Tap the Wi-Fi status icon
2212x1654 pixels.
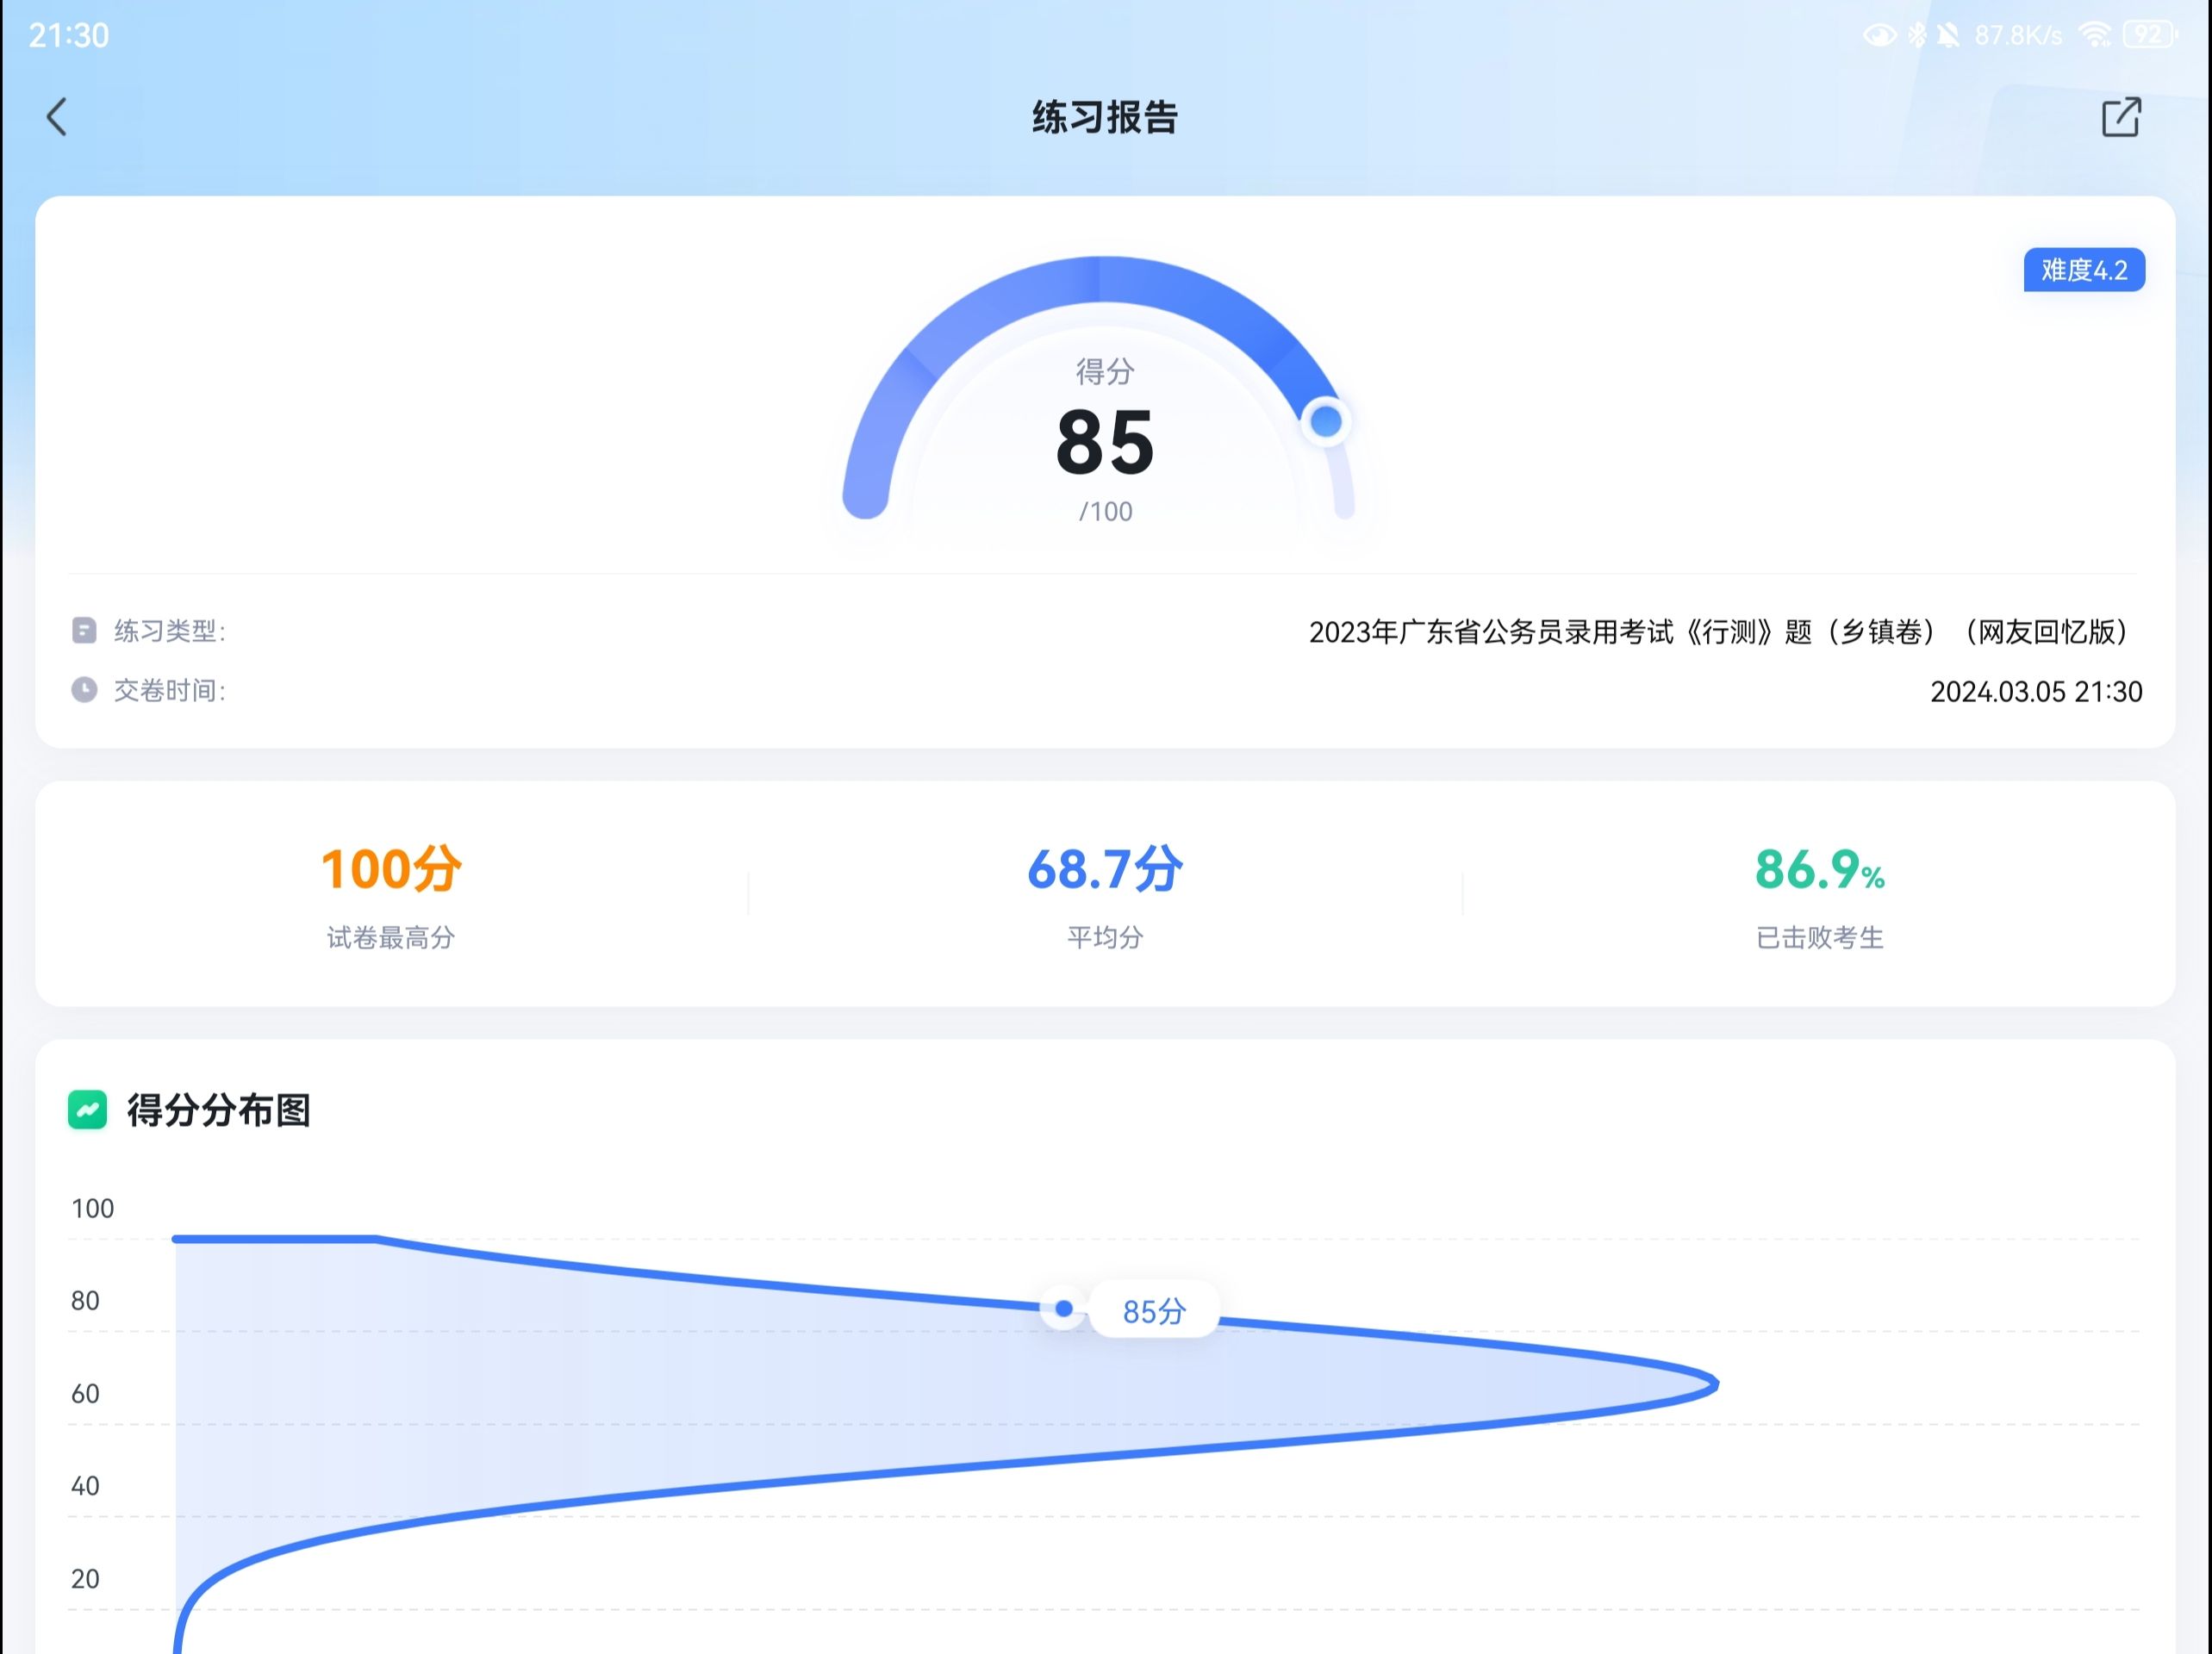[2095, 35]
